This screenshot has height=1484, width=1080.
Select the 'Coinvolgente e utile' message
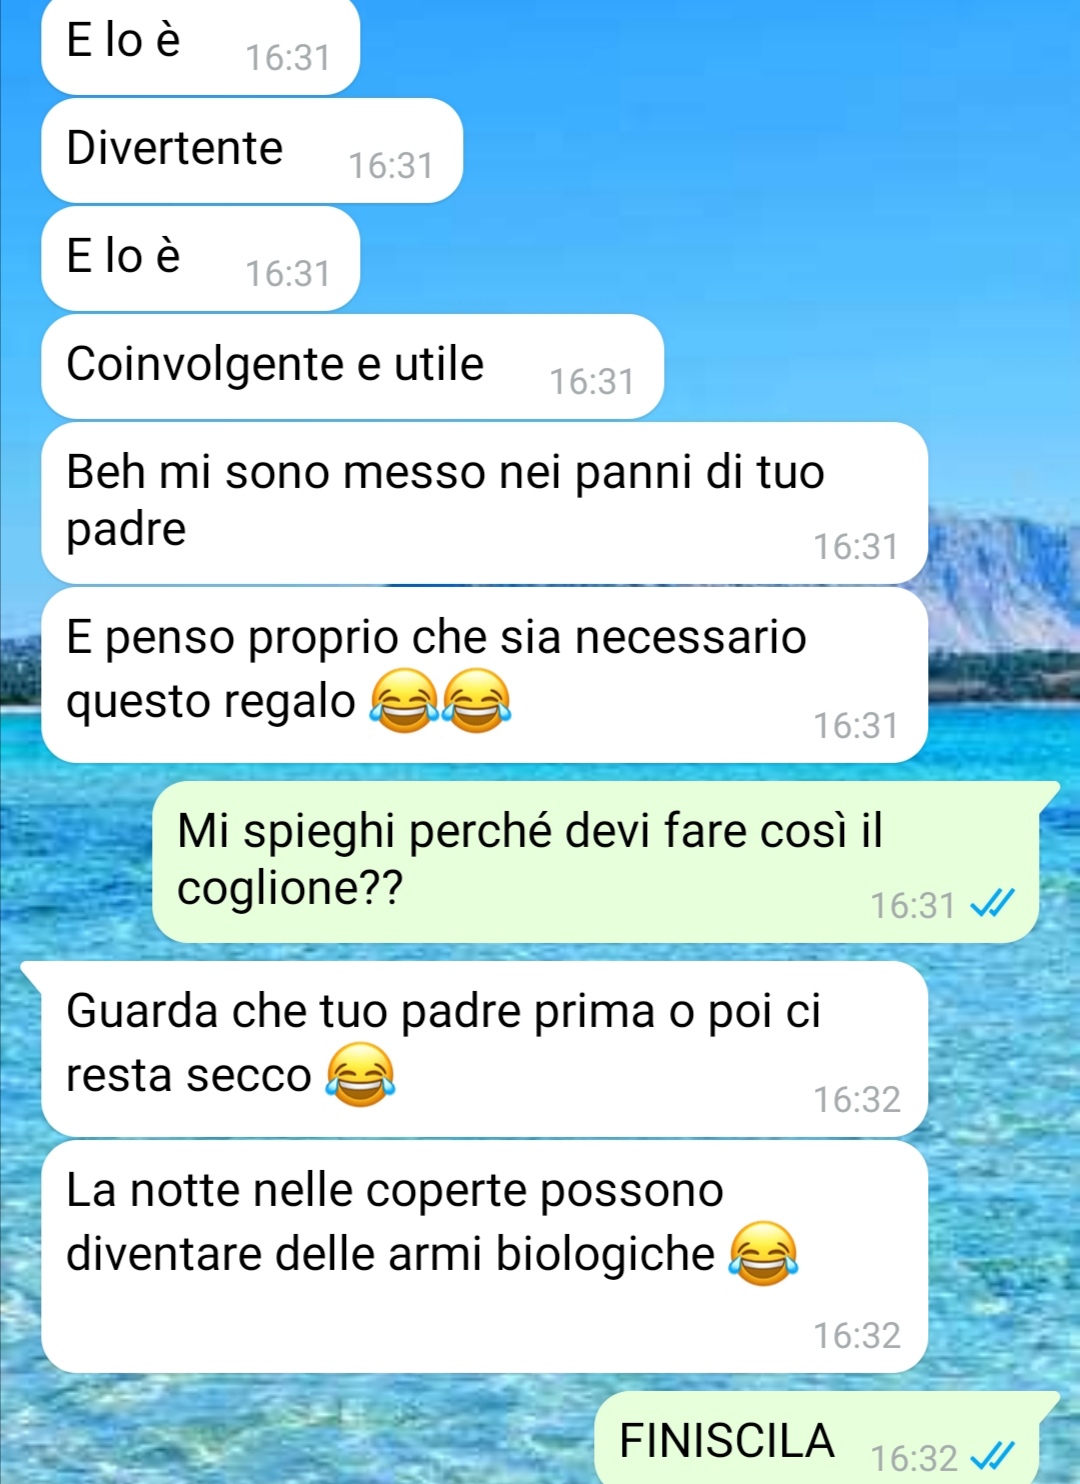[352, 367]
